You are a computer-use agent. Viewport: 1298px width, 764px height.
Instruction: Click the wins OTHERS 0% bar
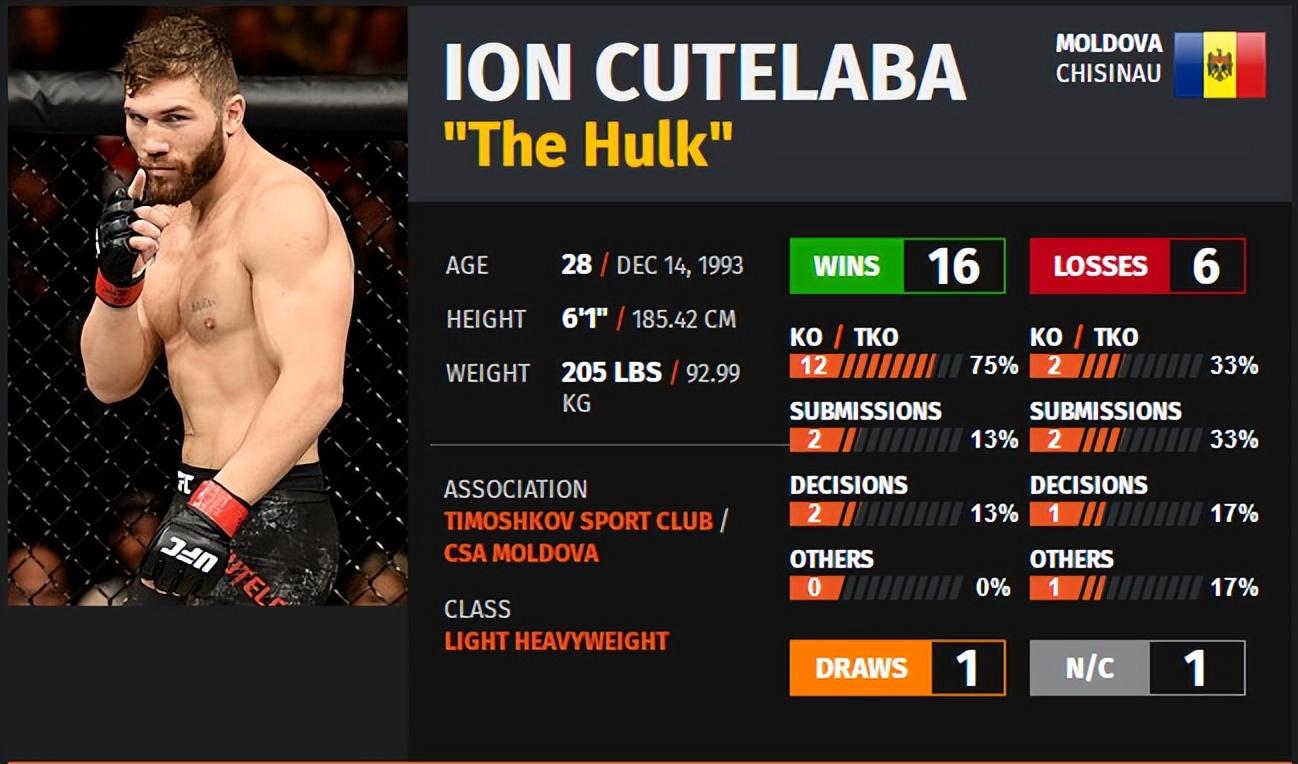(x=876, y=588)
